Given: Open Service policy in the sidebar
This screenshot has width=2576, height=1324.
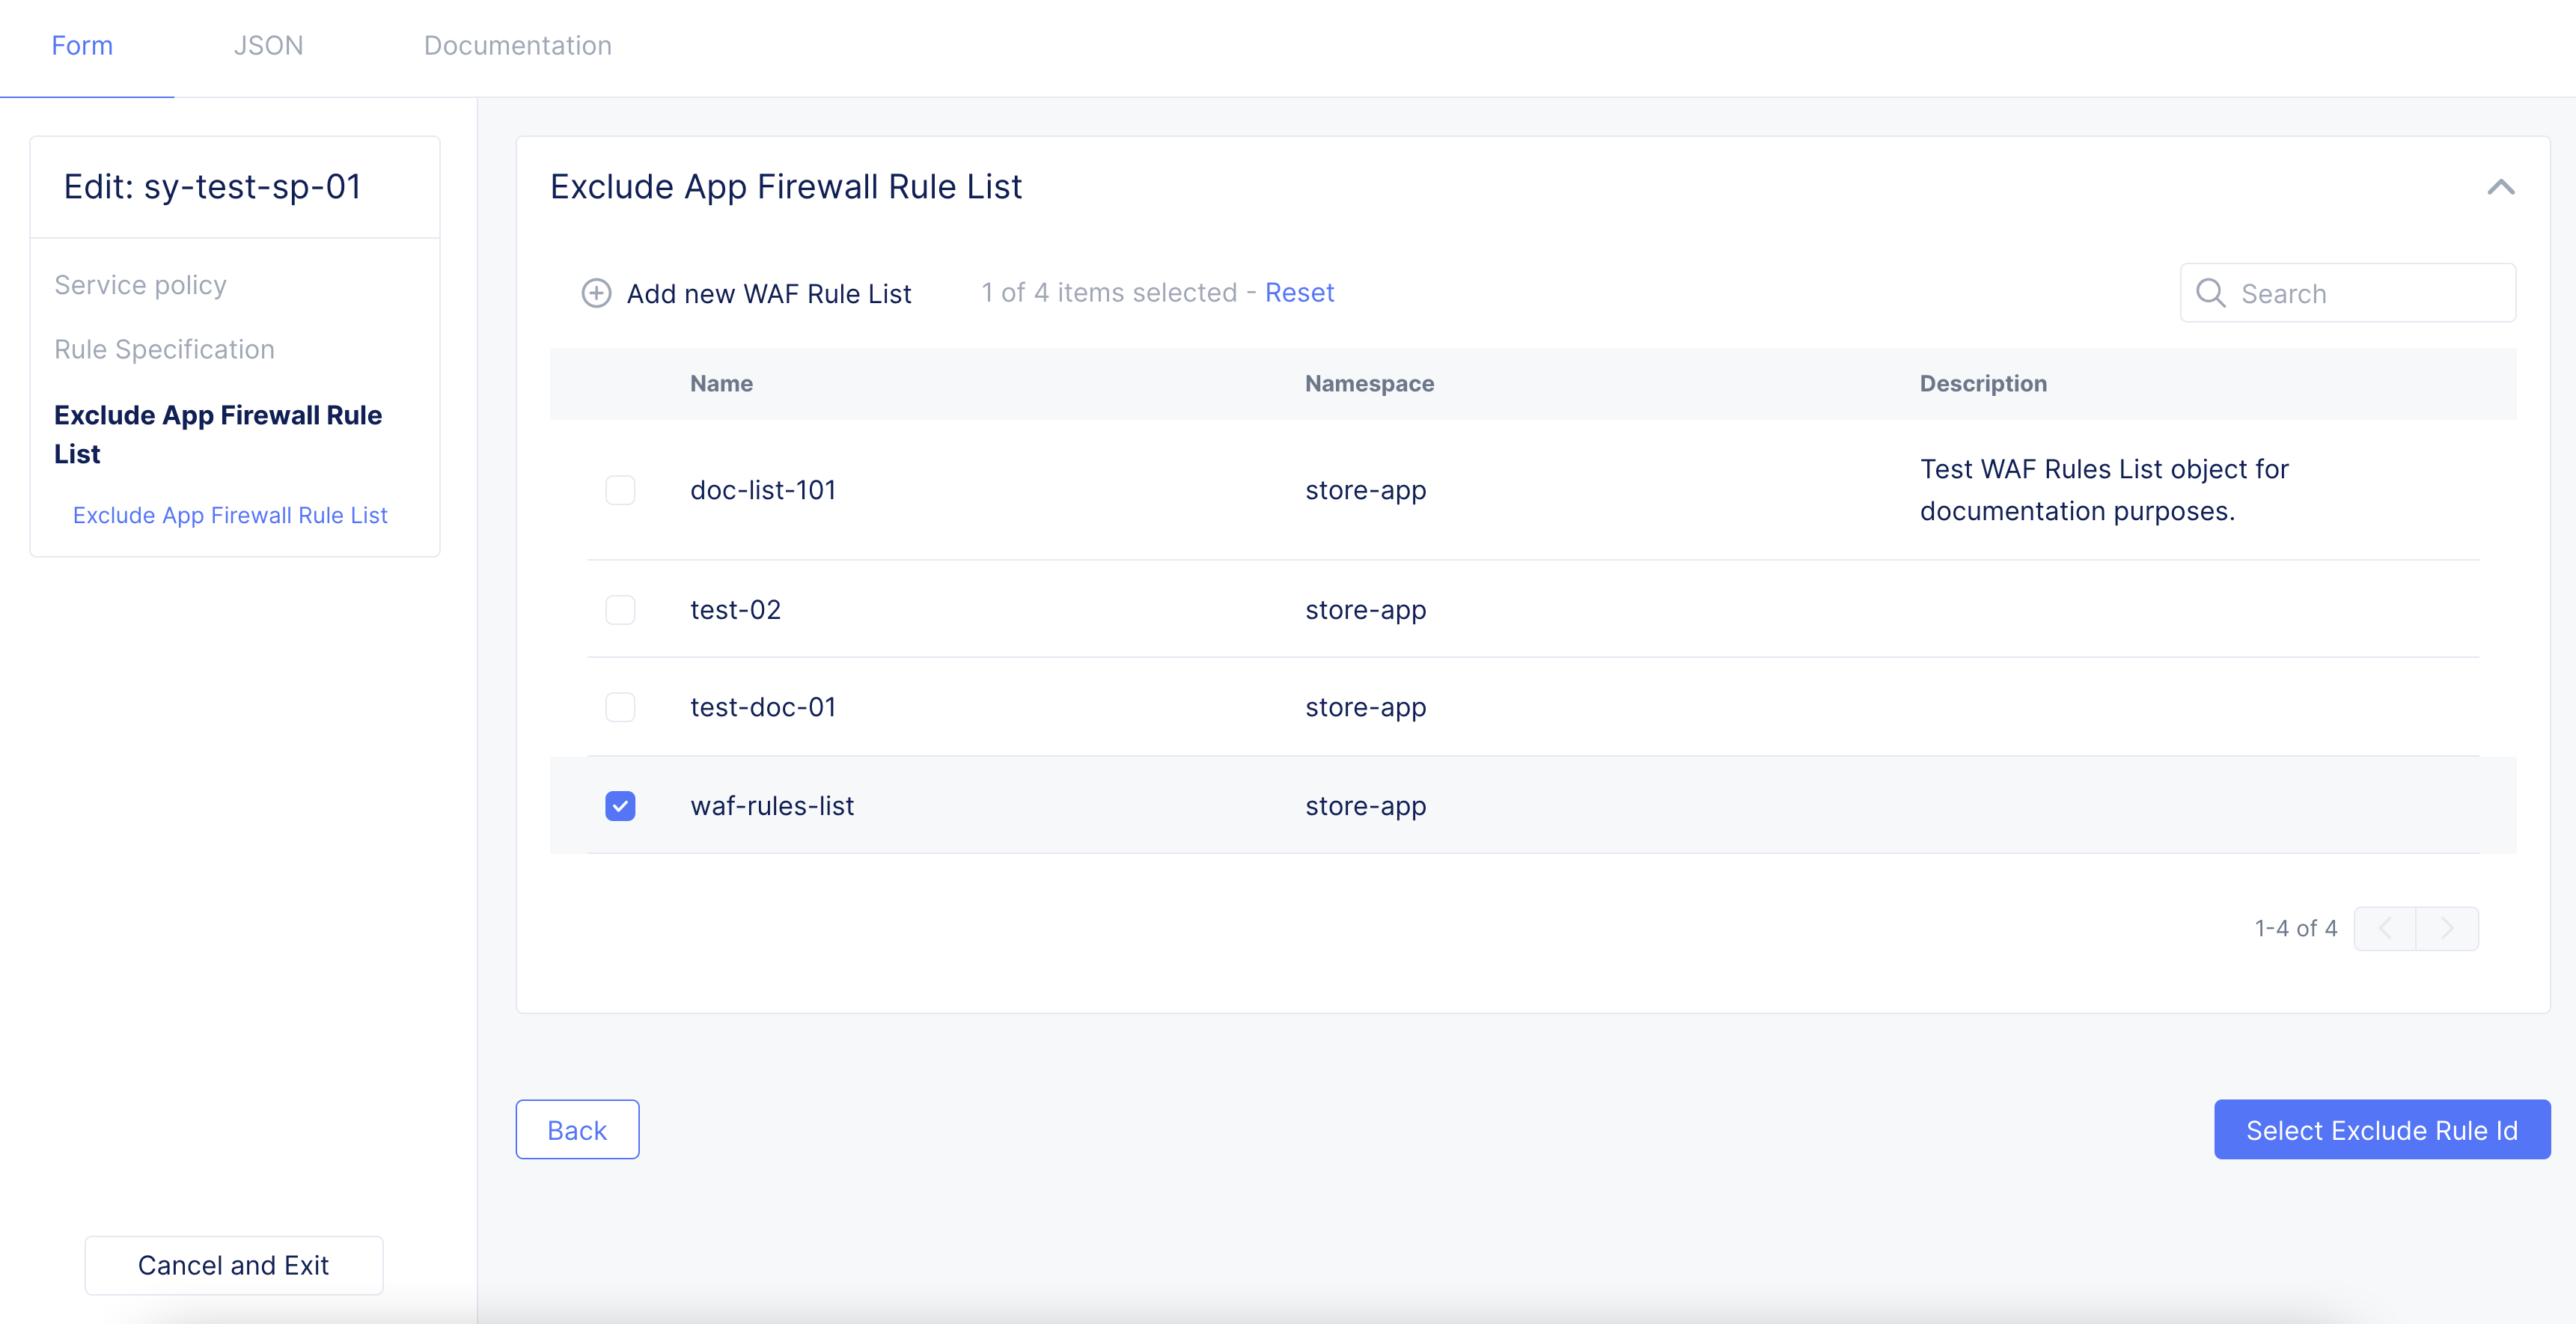Looking at the screenshot, I should coord(140,285).
